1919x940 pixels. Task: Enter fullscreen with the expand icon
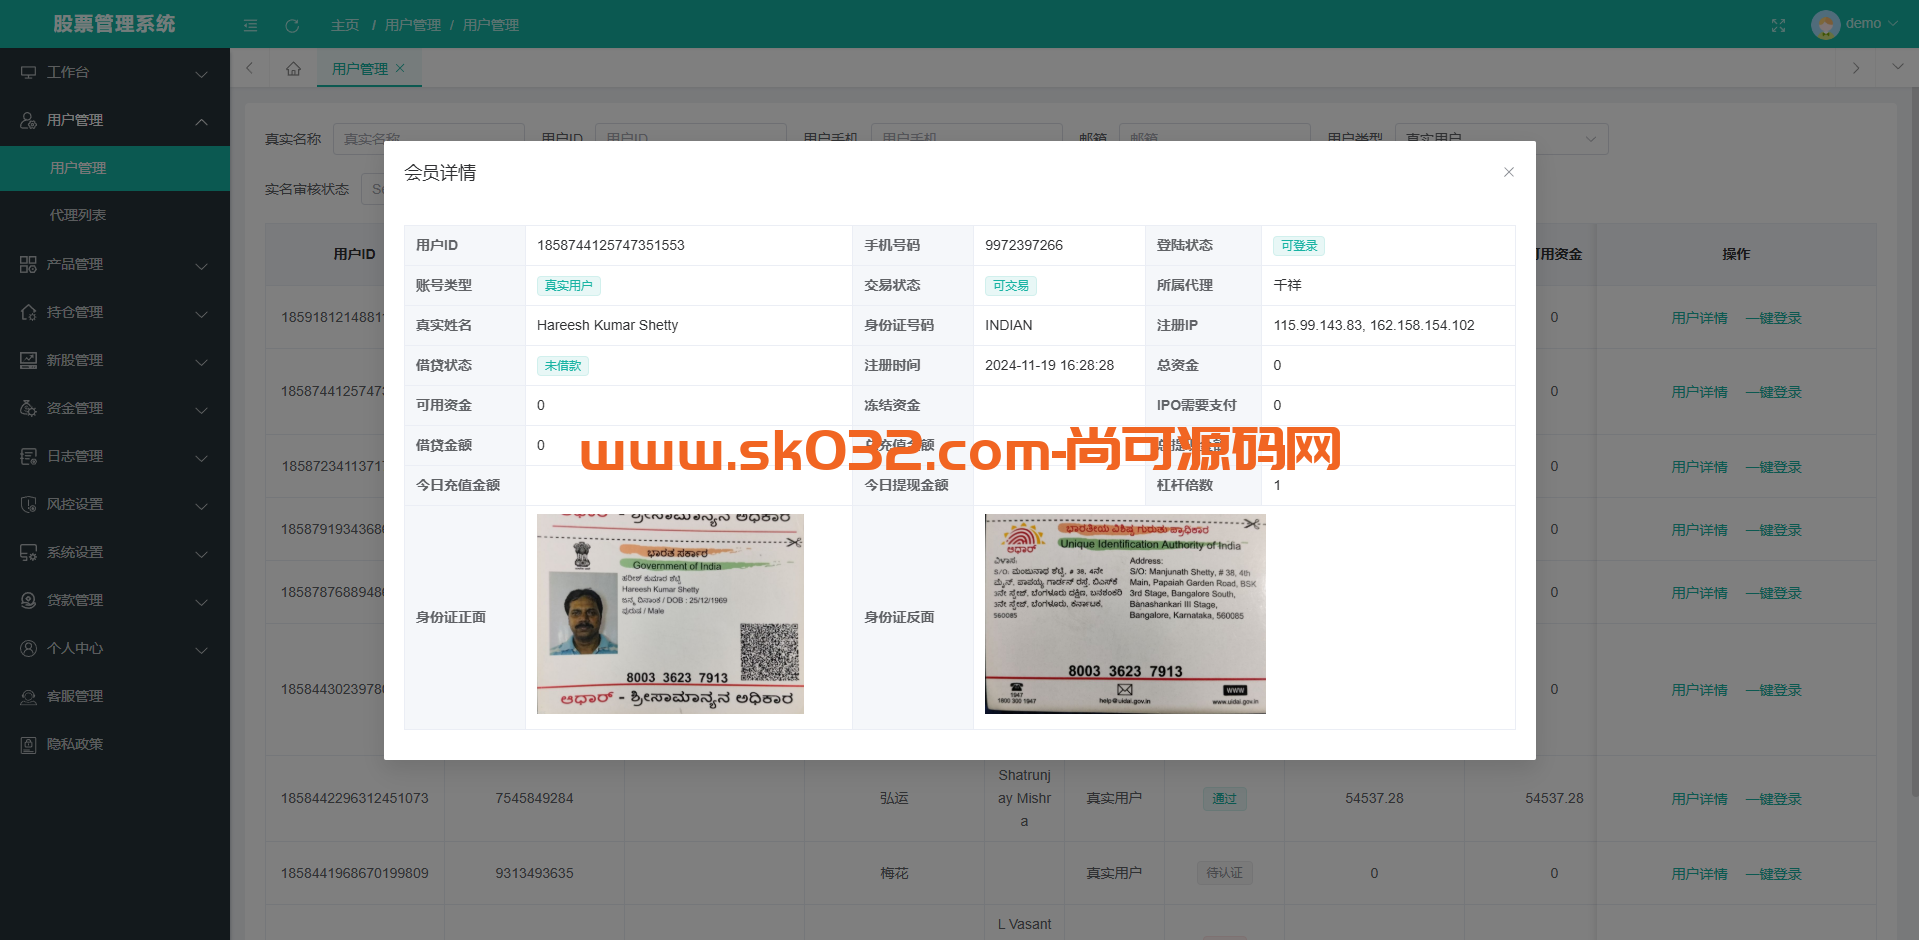[1778, 25]
